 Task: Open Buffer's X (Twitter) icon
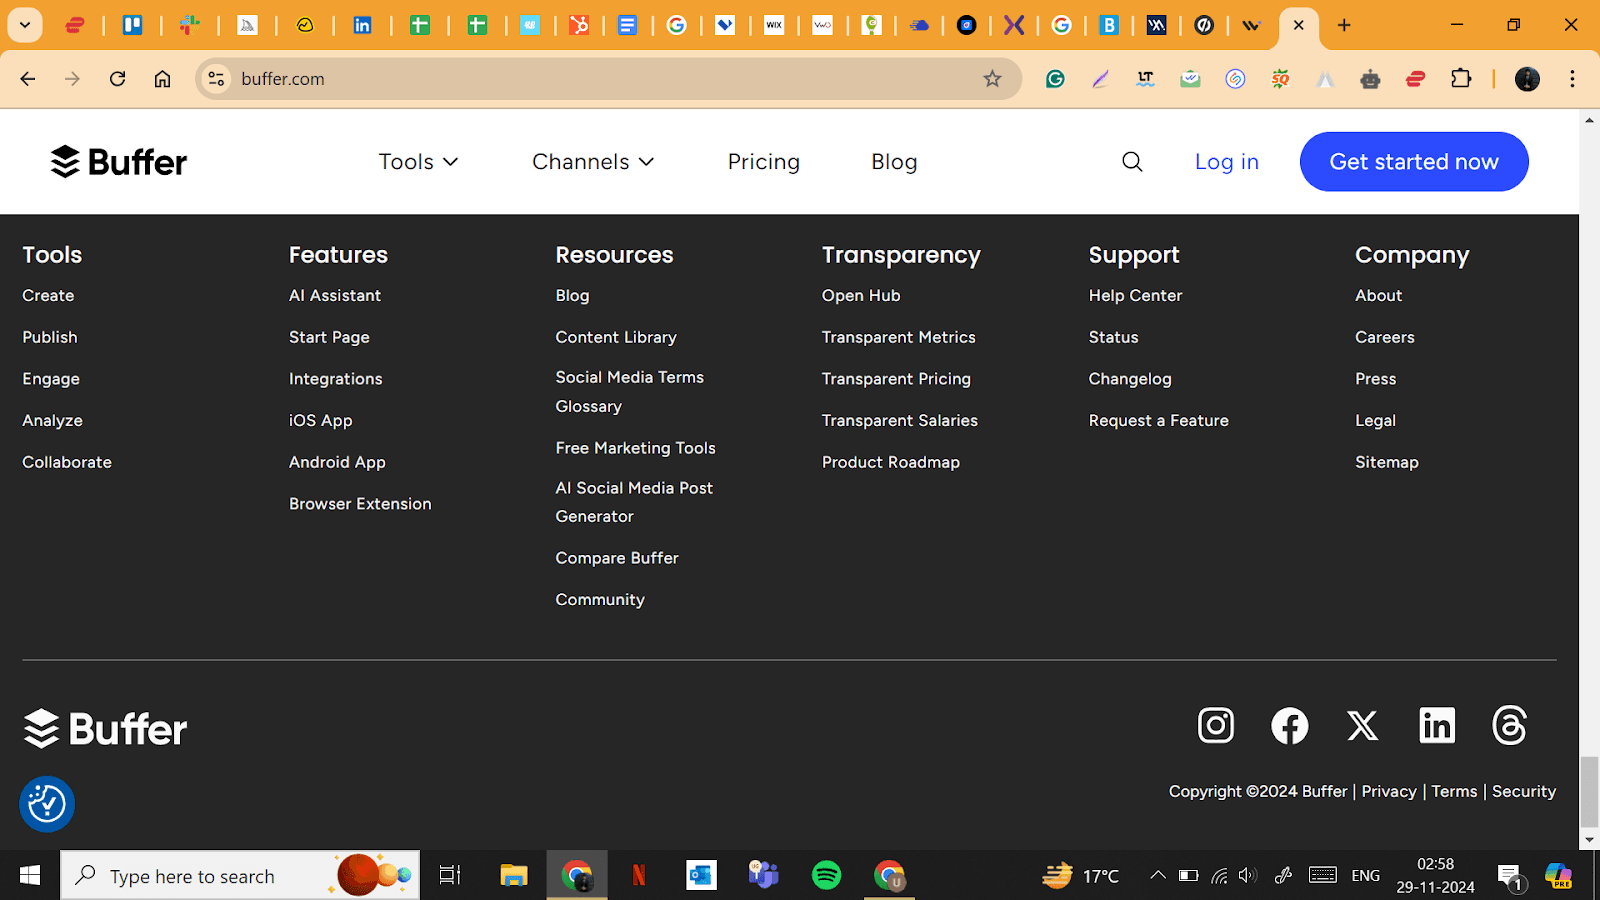pos(1363,725)
